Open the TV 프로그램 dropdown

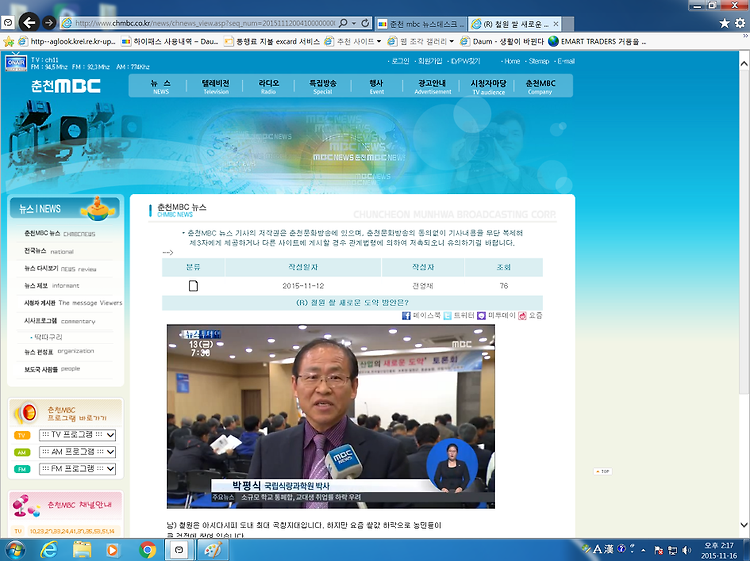tap(77, 435)
